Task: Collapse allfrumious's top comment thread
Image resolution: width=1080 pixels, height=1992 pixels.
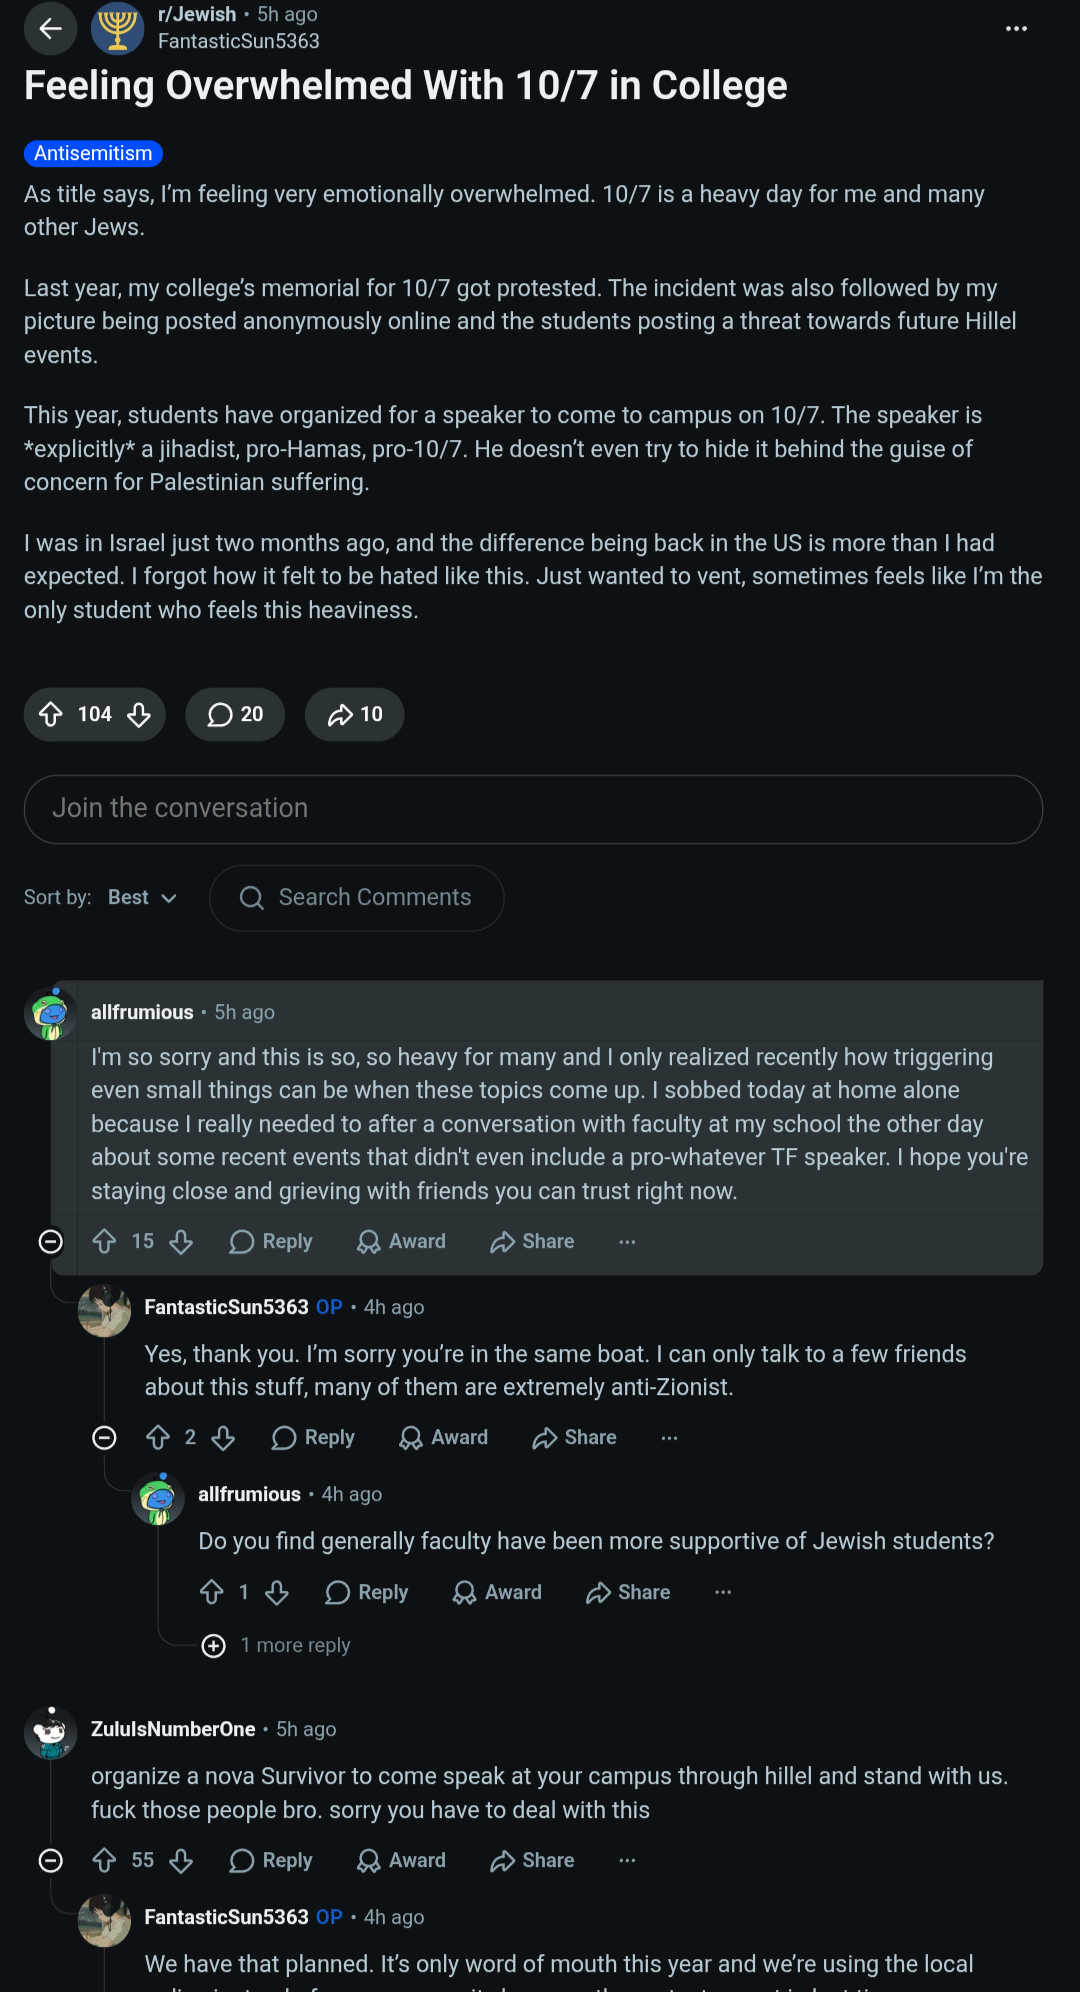Action: [50, 1241]
